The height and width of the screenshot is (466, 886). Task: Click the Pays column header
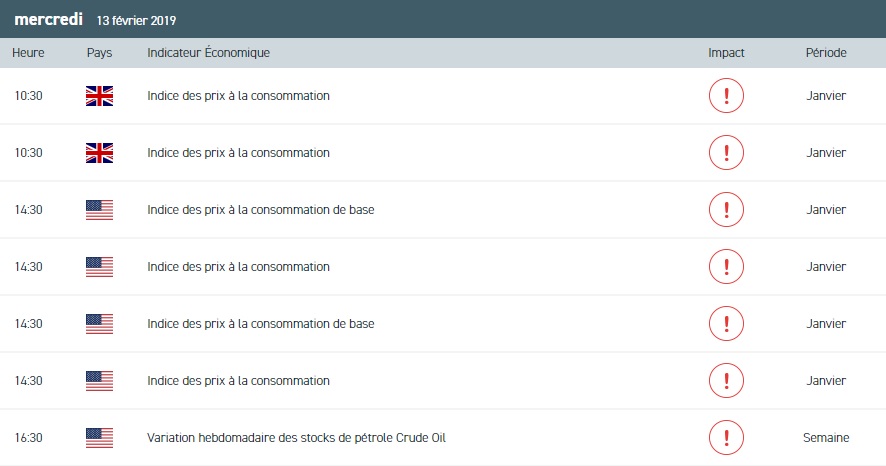tap(99, 53)
